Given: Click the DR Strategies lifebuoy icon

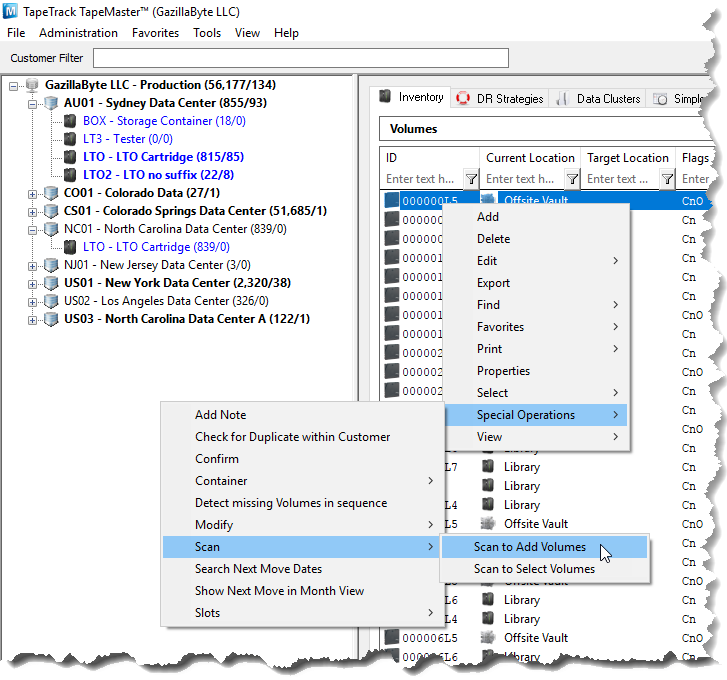Looking at the screenshot, I should pos(463,98).
